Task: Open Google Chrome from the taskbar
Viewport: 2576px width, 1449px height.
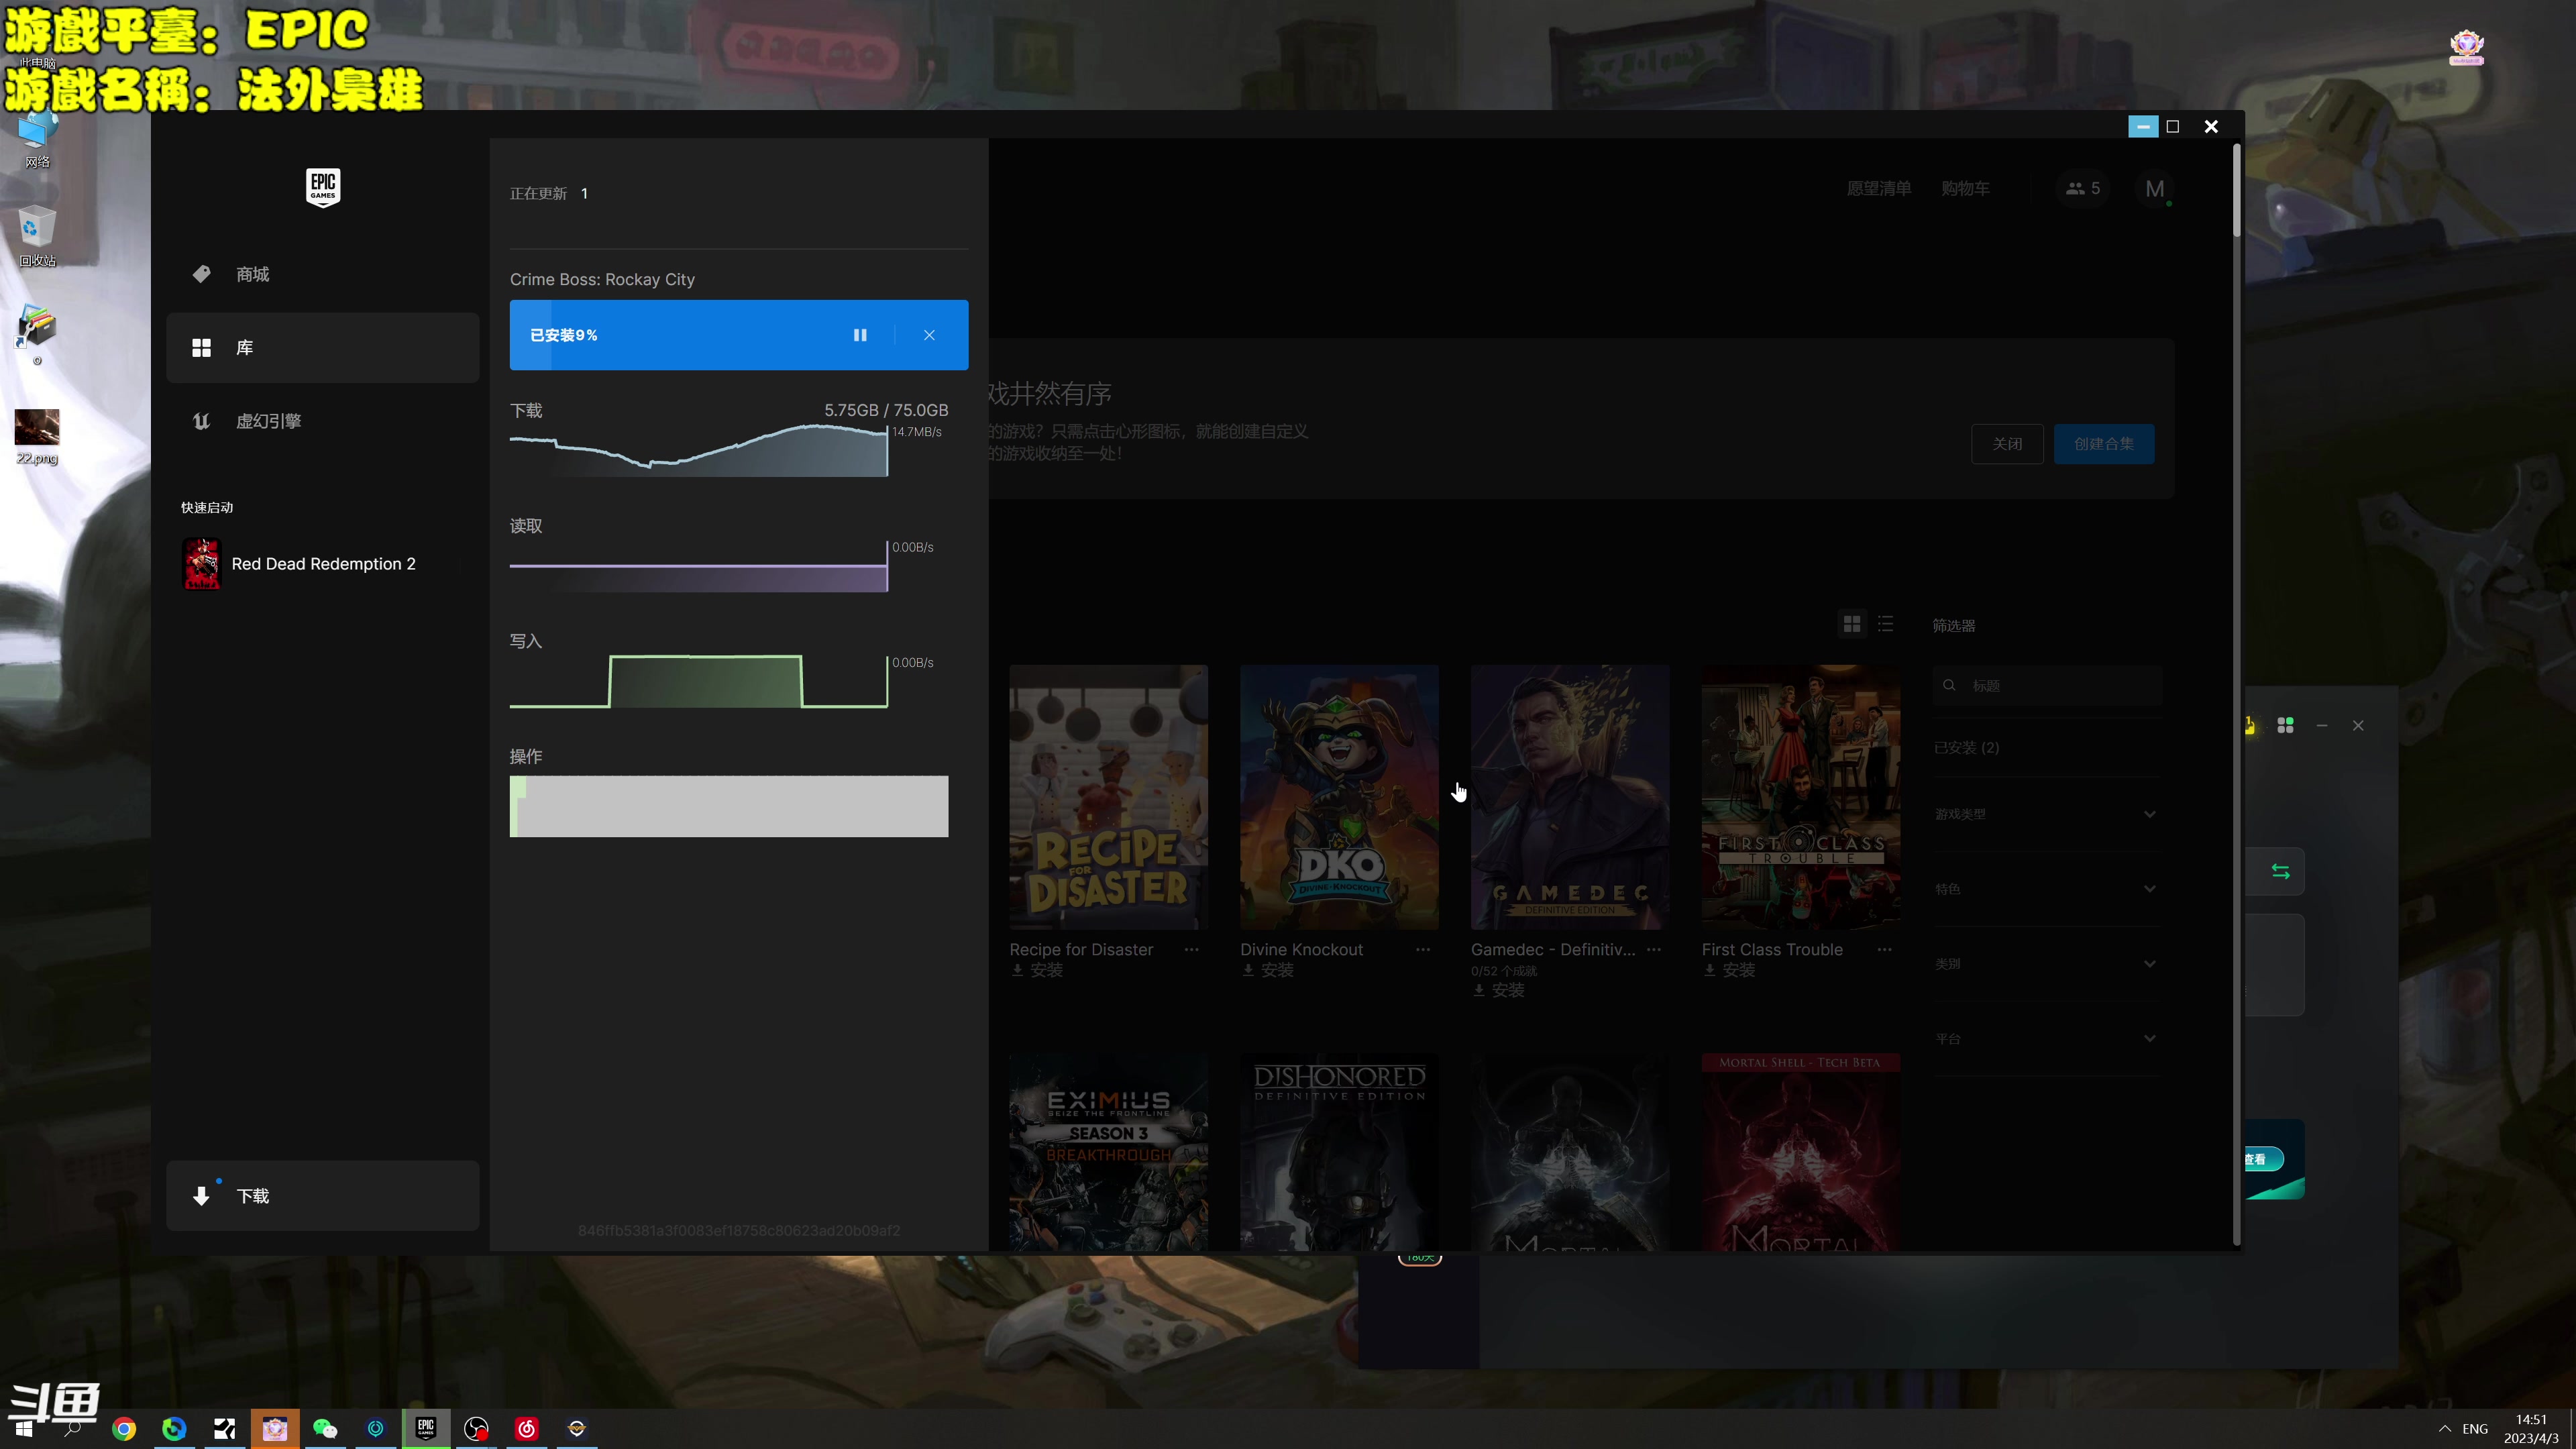Action: tap(124, 1428)
